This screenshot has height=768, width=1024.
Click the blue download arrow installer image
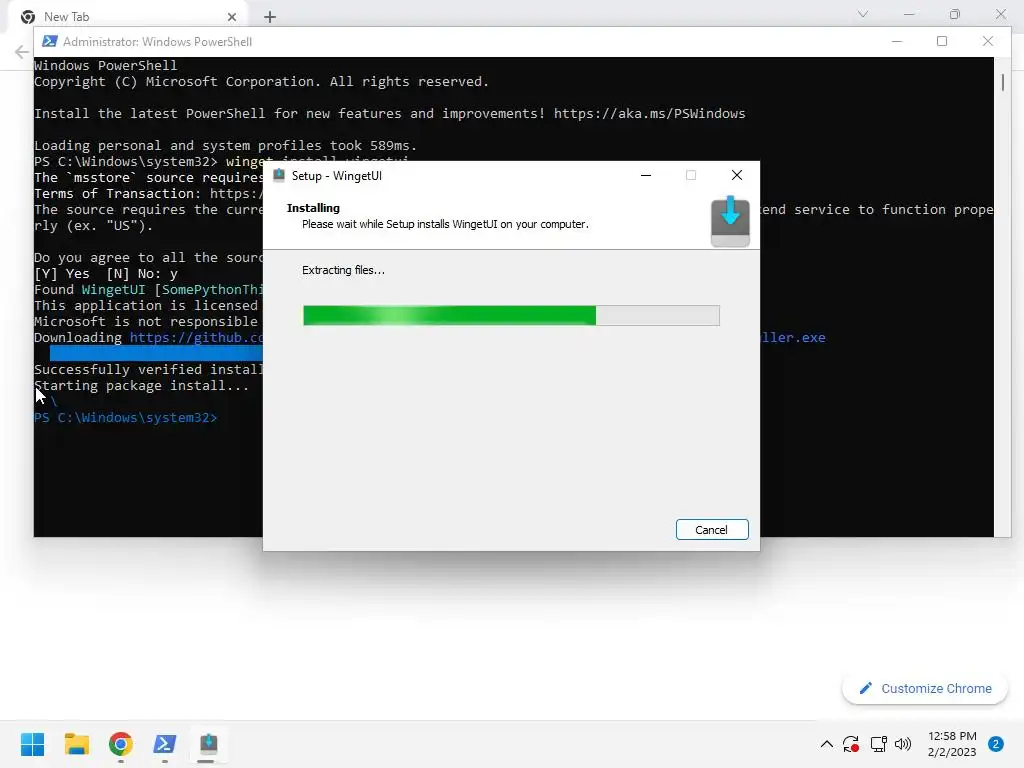tap(730, 221)
